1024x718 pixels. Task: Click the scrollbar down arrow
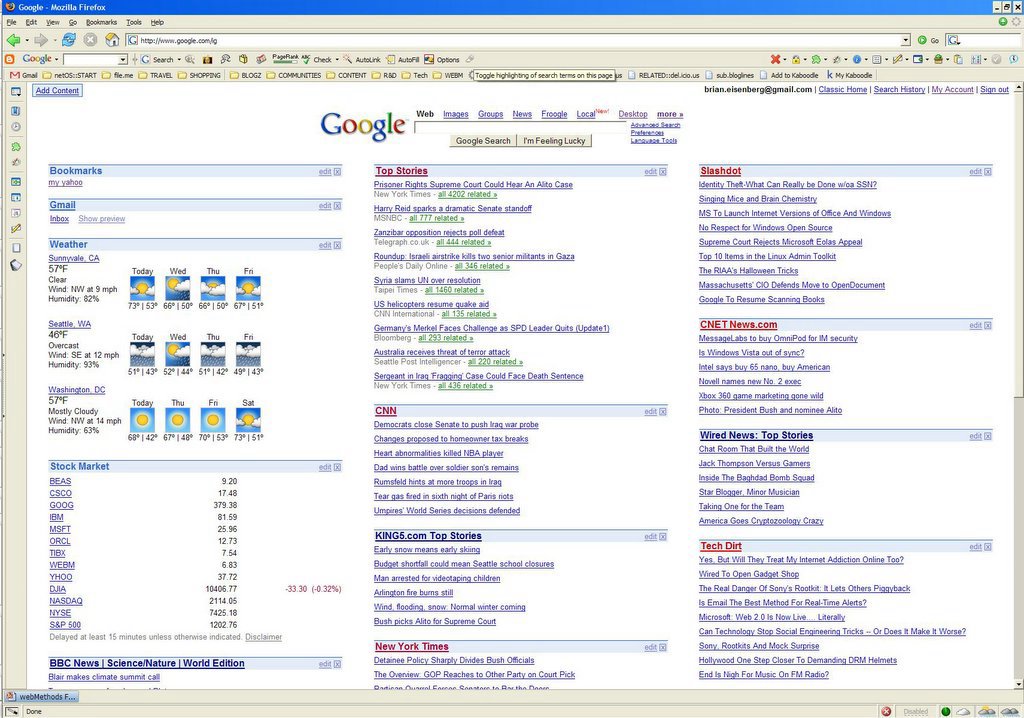1018,684
